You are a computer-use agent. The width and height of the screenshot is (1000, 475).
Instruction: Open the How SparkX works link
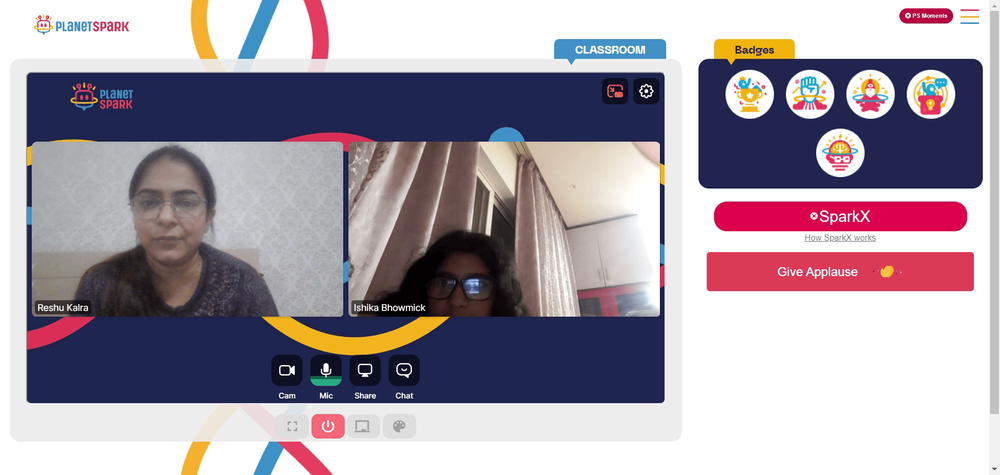coord(840,238)
